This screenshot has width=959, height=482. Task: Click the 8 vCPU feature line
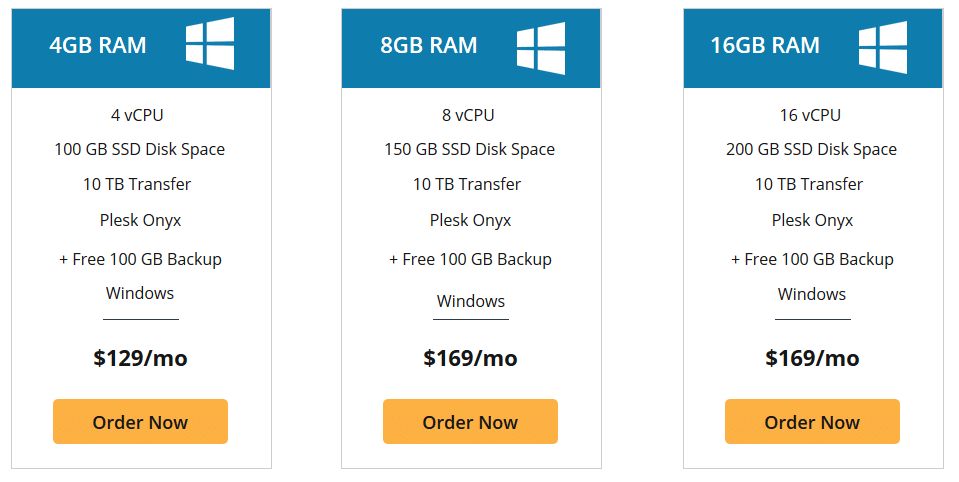click(x=468, y=115)
